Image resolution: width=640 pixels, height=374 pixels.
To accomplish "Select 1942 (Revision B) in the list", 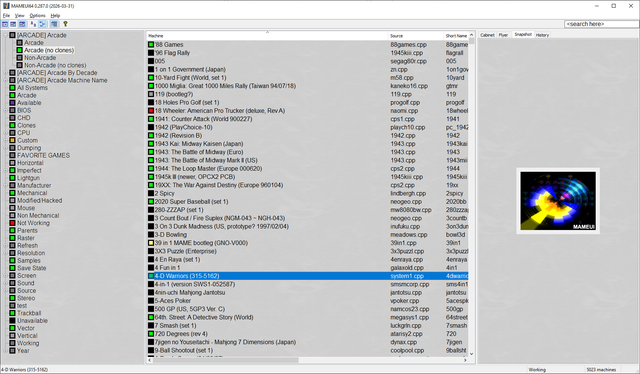I will (x=178, y=136).
